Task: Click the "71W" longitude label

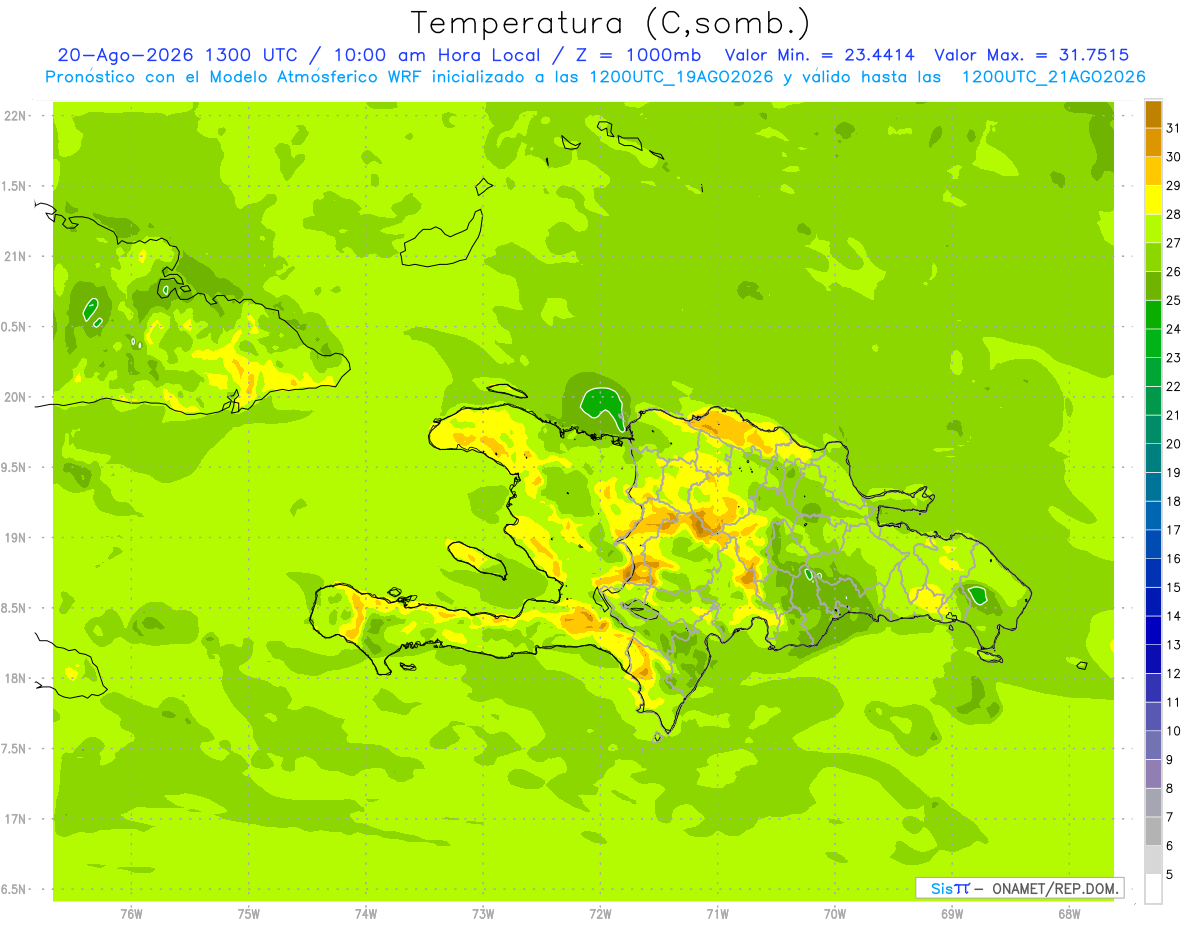Action: (x=717, y=913)
